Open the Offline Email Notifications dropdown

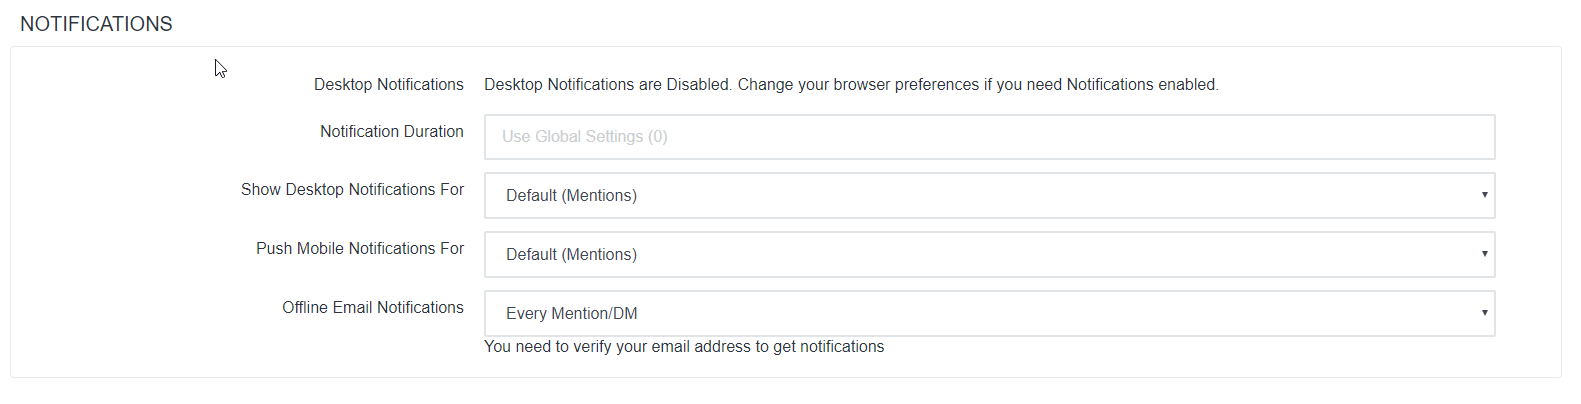click(x=989, y=314)
